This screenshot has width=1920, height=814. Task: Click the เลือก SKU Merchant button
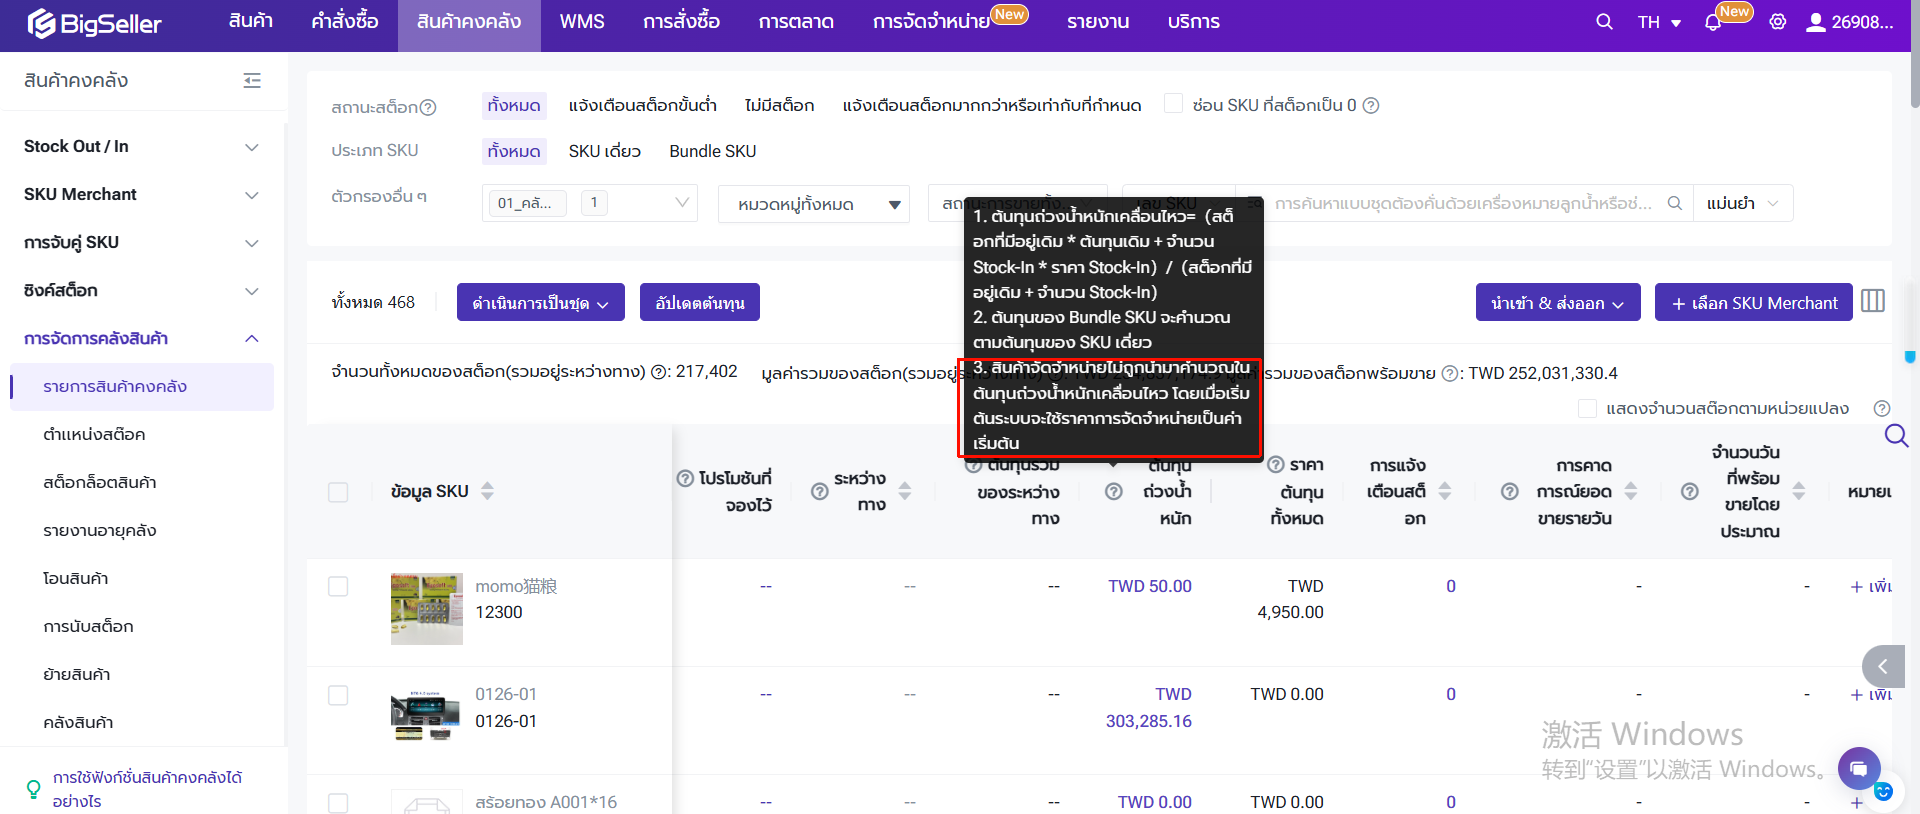tap(1754, 302)
